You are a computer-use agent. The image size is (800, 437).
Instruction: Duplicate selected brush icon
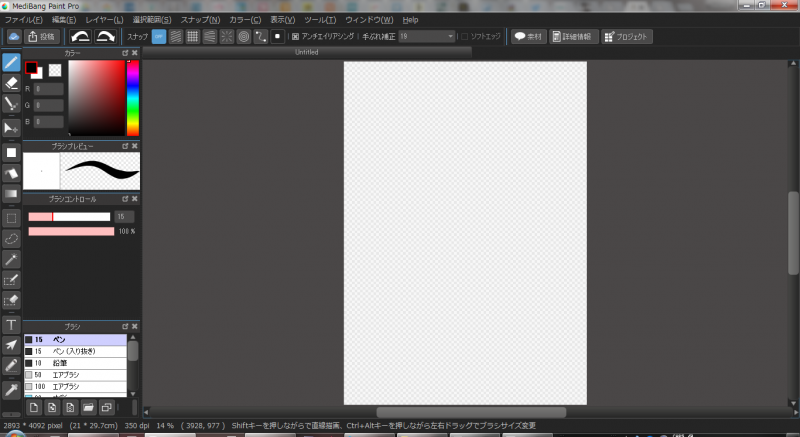[107, 407]
